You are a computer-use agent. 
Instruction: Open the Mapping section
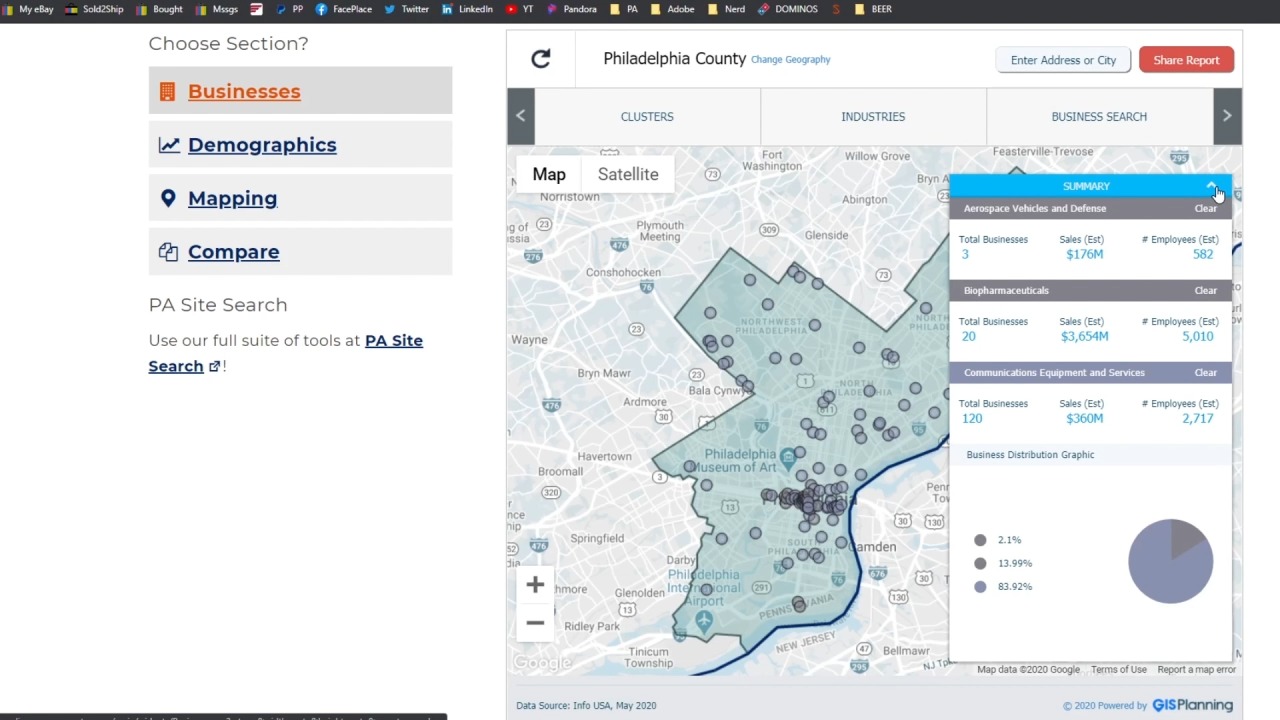point(300,198)
